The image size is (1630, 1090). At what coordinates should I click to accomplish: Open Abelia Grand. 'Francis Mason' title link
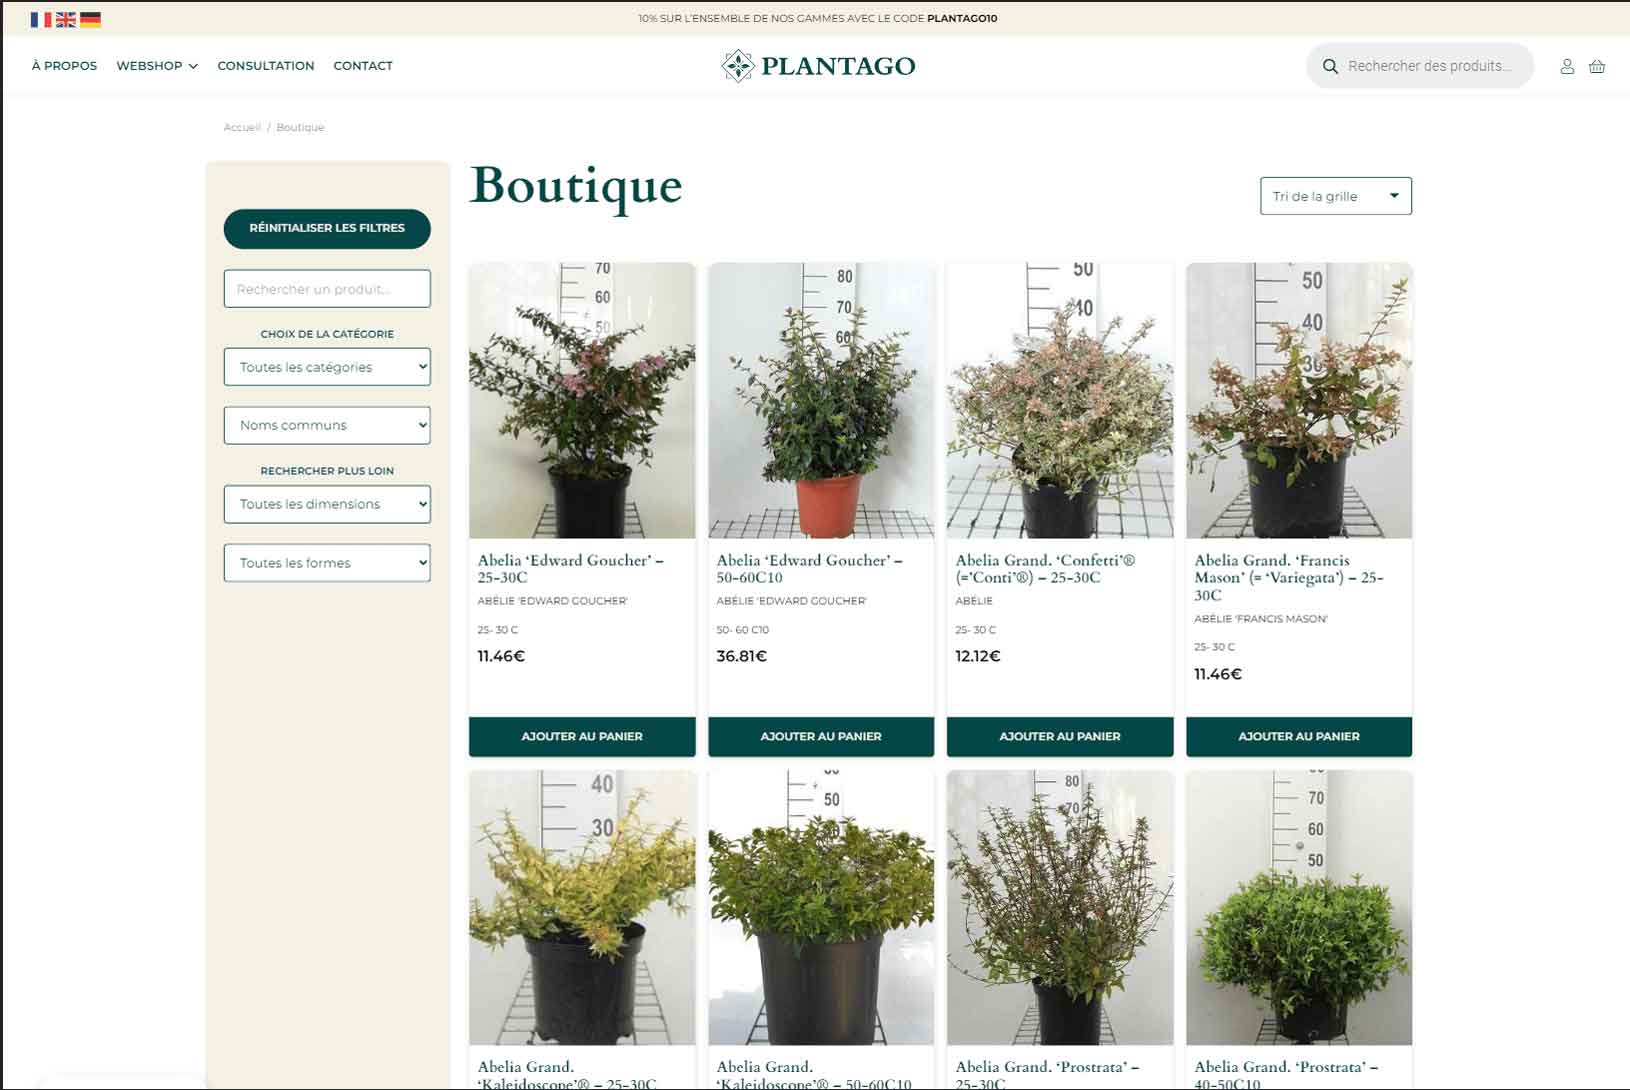tap(1289, 578)
